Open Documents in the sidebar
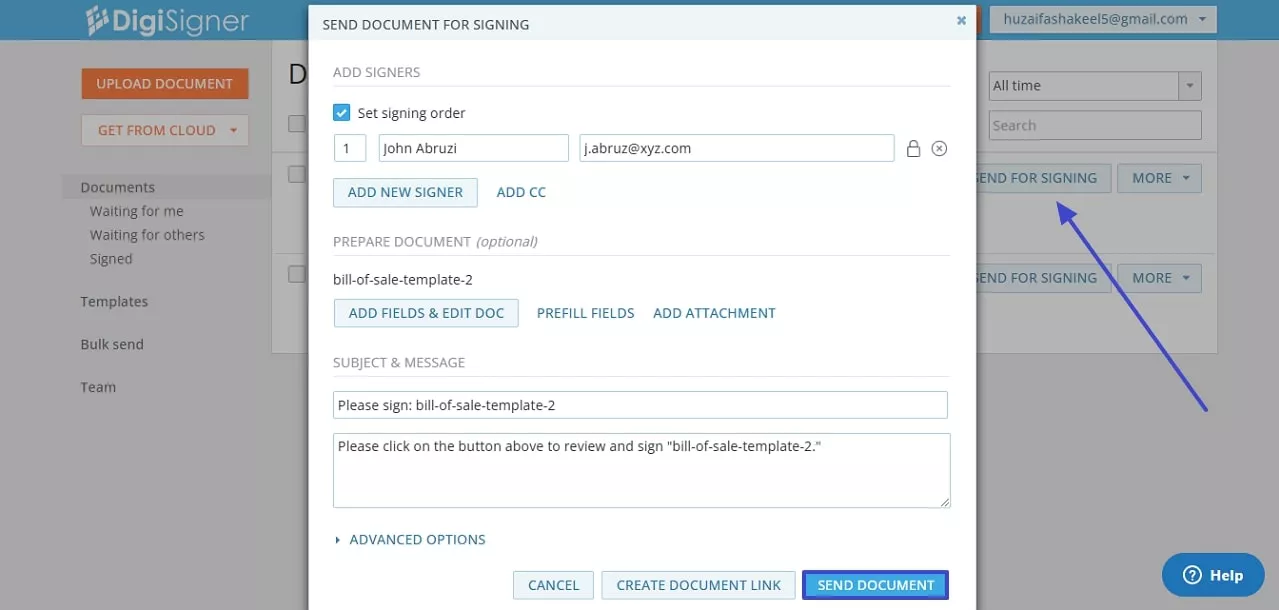Viewport: 1279px width, 610px height. point(118,187)
